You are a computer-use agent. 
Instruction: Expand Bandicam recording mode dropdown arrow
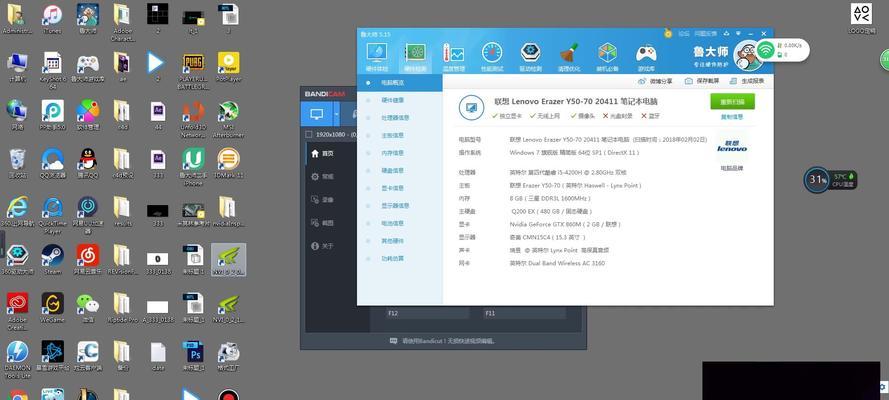click(x=337, y=114)
